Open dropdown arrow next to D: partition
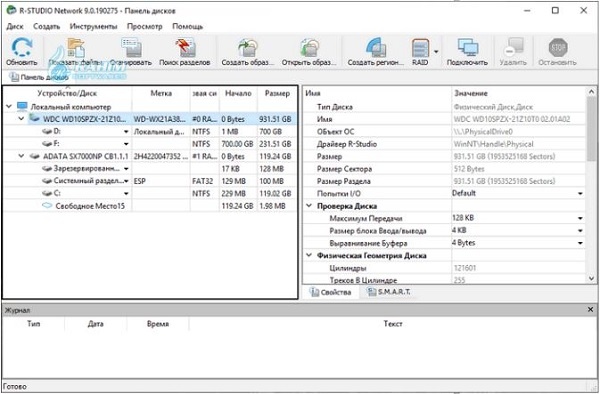 [x=126, y=132]
